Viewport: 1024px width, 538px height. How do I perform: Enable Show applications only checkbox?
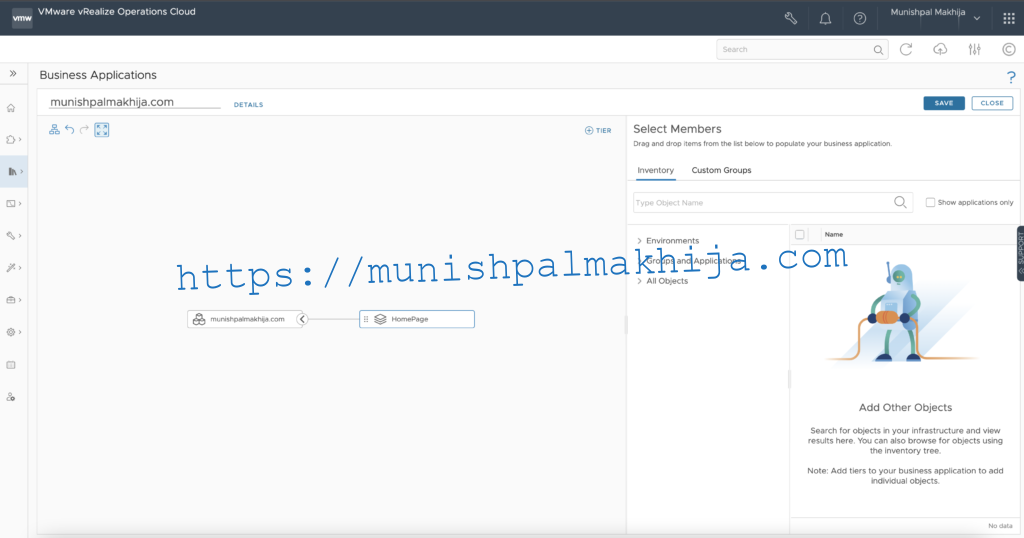pyautogui.click(x=930, y=202)
